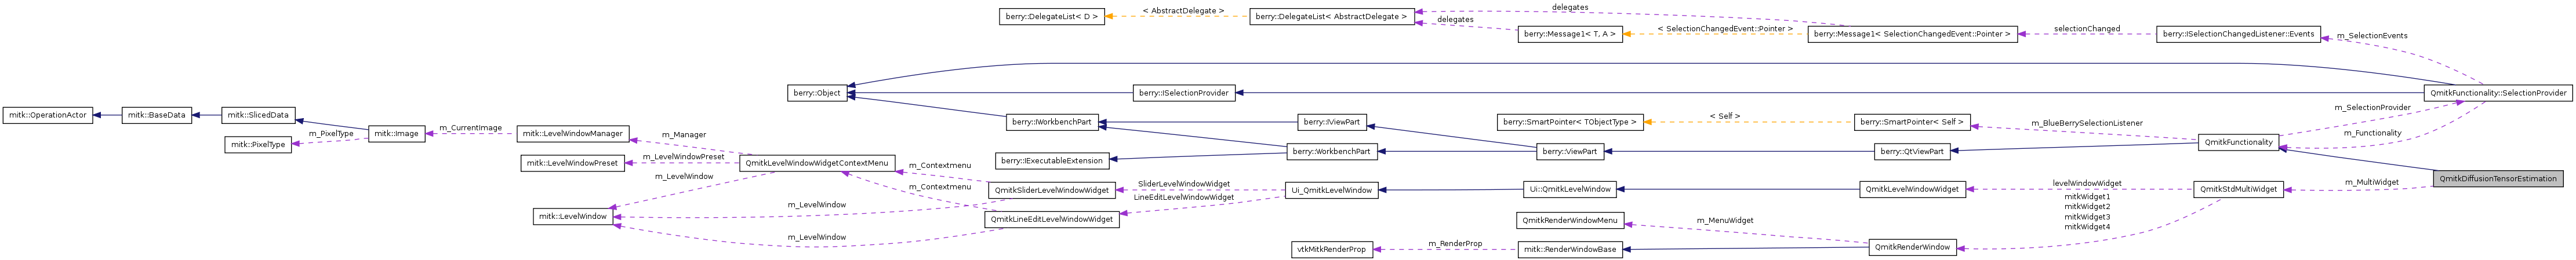This screenshot has height=260, width=2576.
Task: Click the m_BlueBerrySelectionListener edge label
Action: click(2087, 123)
